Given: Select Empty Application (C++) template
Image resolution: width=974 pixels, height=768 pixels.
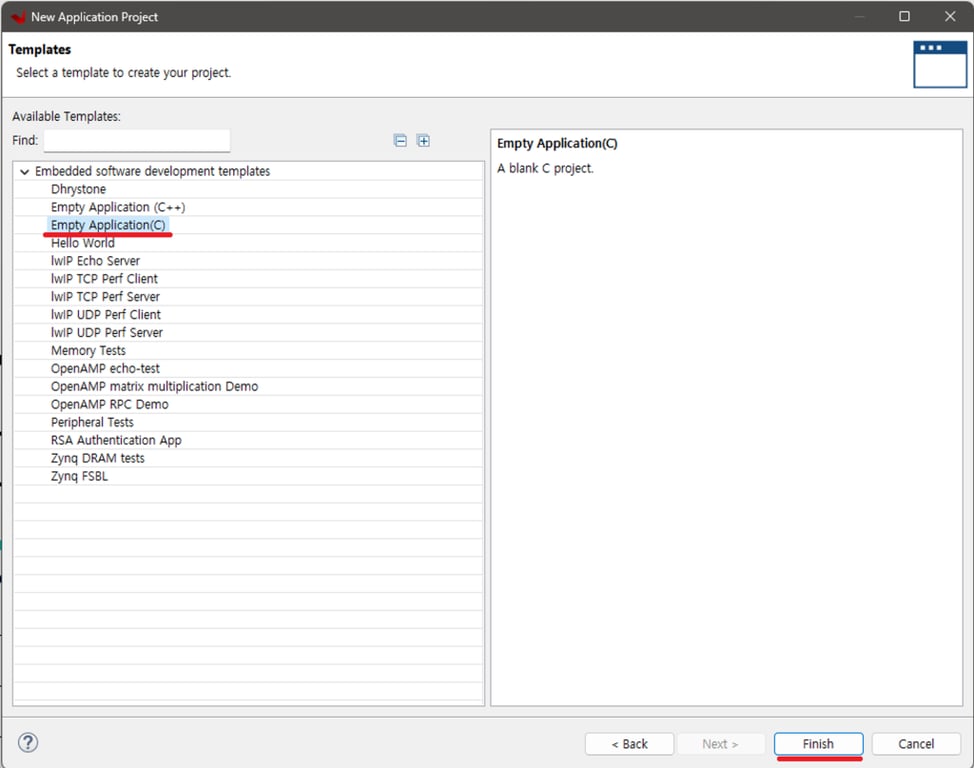Looking at the screenshot, I should coord(118,207).
